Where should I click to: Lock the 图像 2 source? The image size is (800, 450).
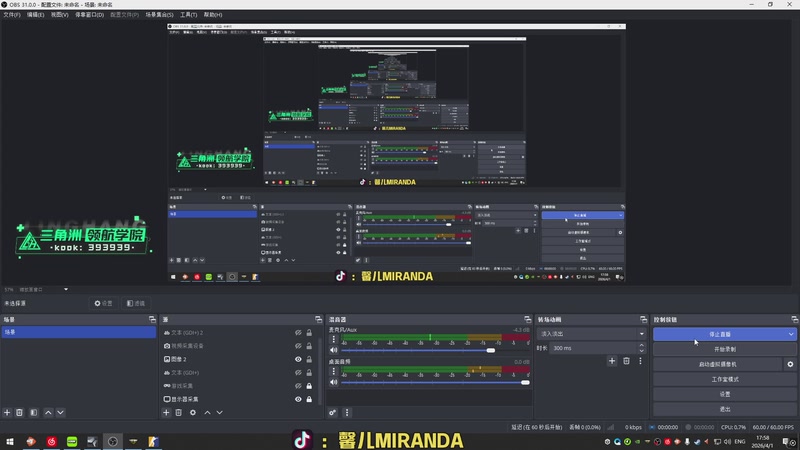click(x=309, y=359)
